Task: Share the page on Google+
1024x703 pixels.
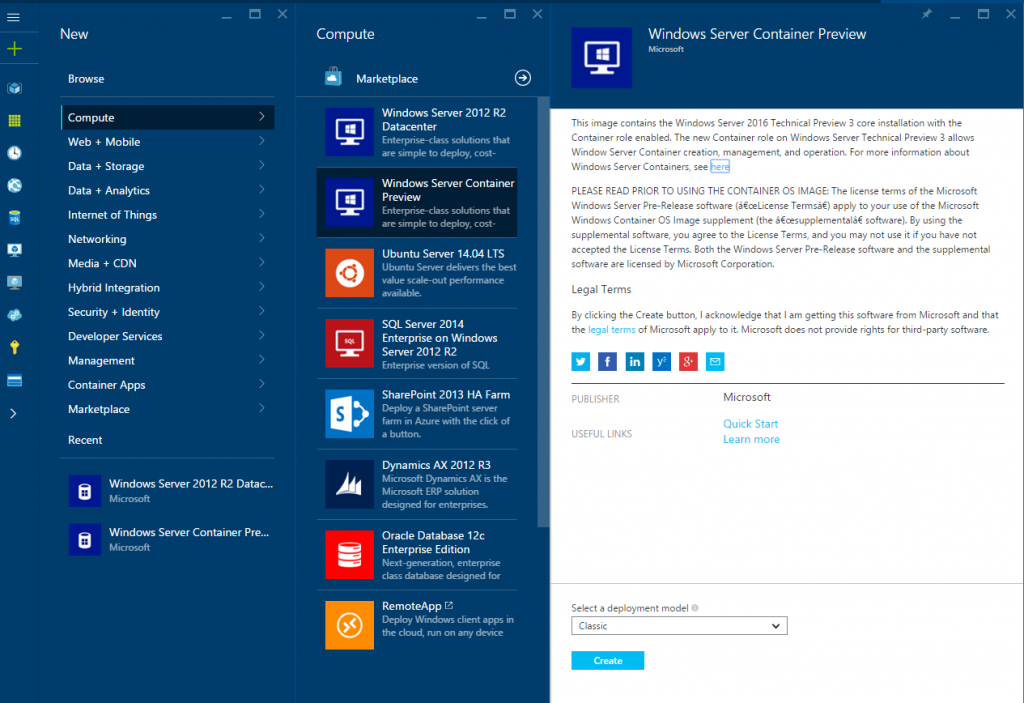Action: (687, 361)
